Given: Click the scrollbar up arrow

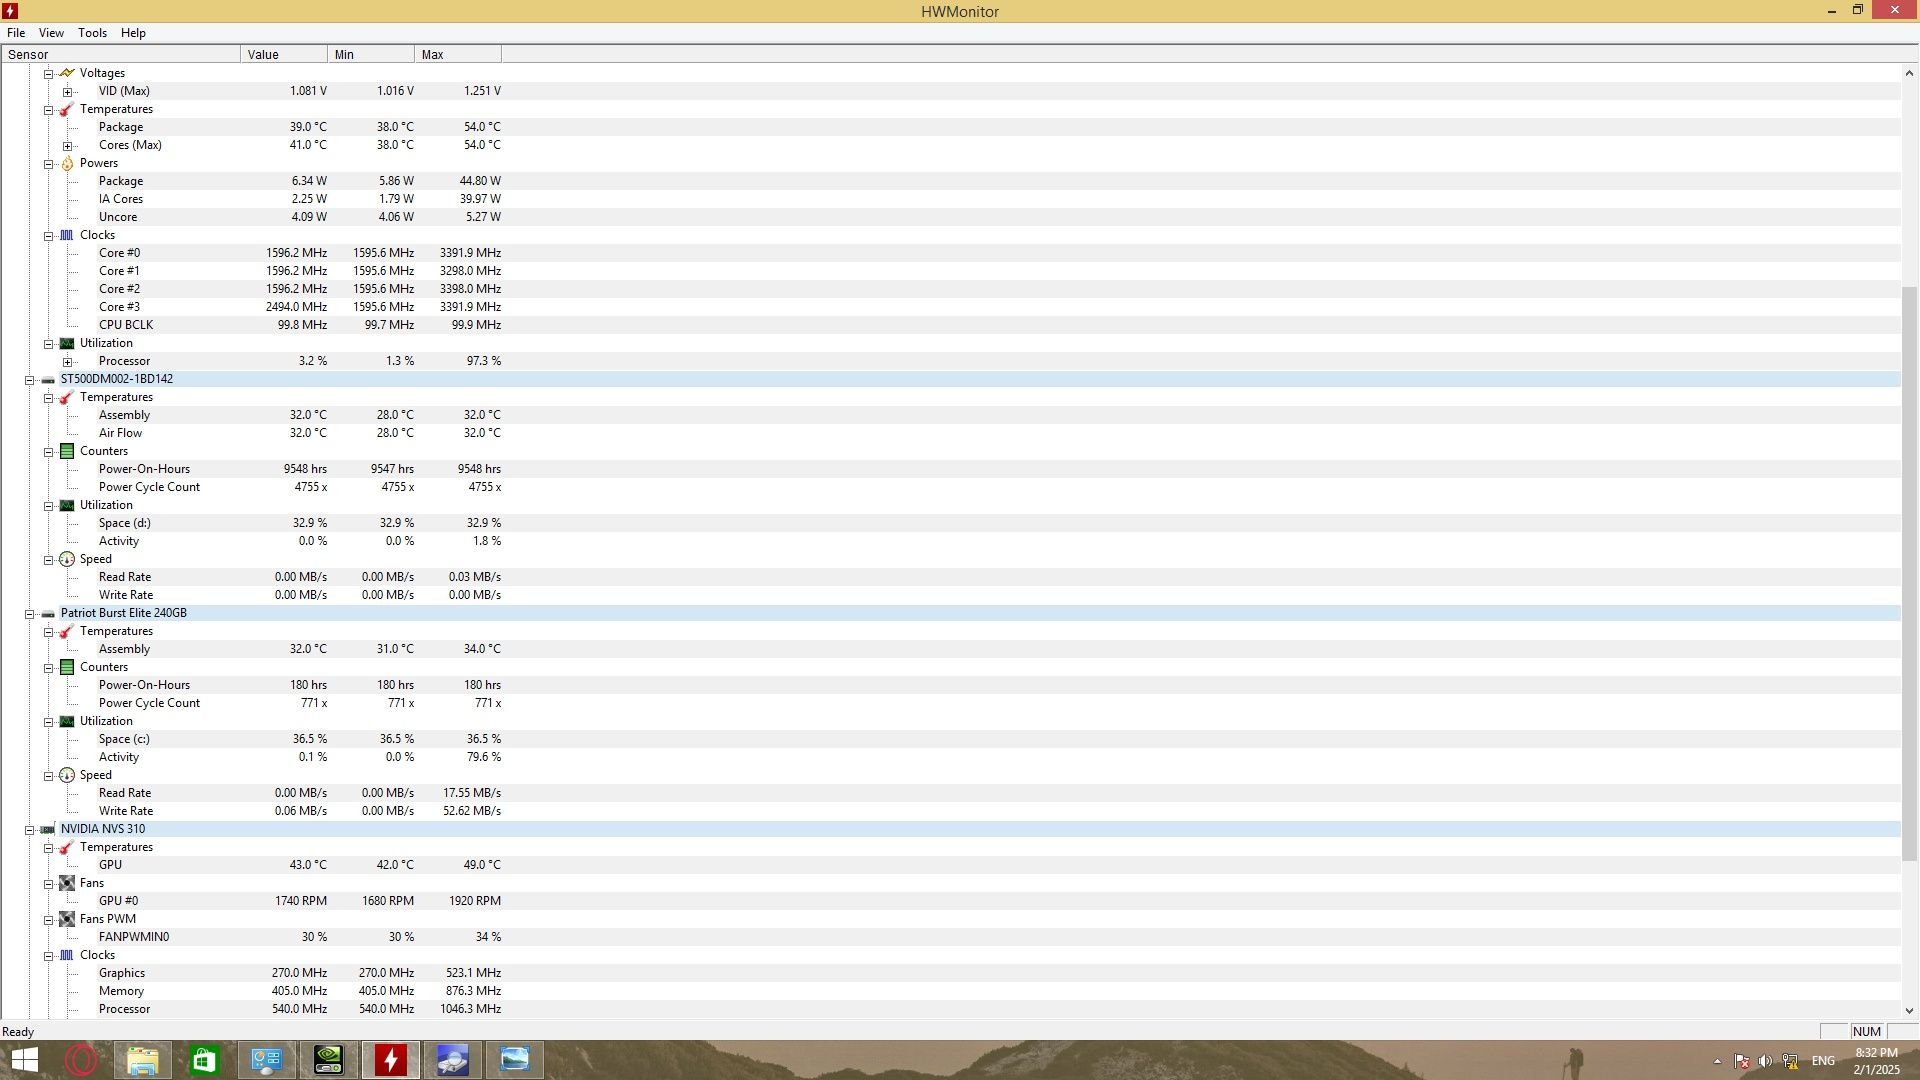Looking at the screenshot, I should coord(1909,73).
